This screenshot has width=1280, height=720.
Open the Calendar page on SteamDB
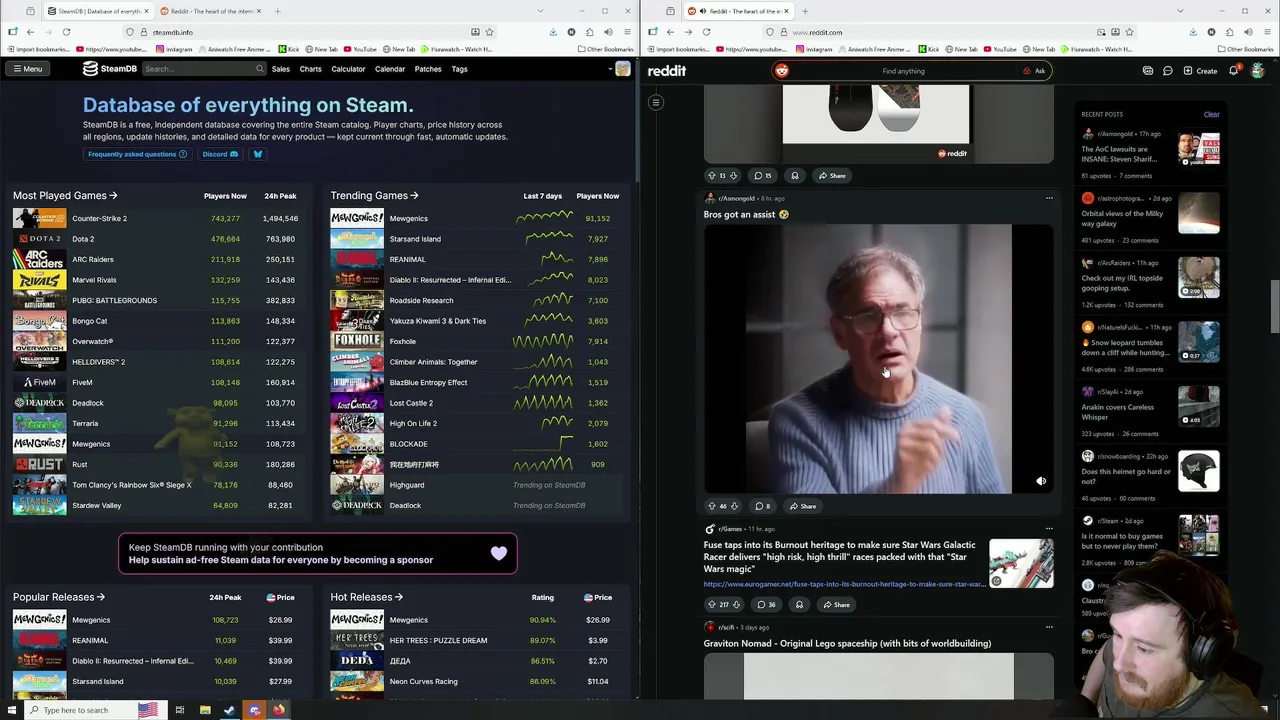coord(390,69)
